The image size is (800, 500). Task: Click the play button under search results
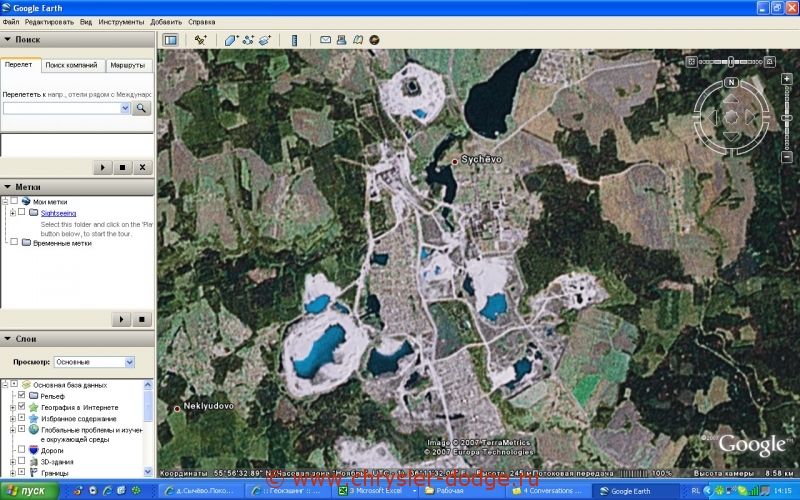103,167
